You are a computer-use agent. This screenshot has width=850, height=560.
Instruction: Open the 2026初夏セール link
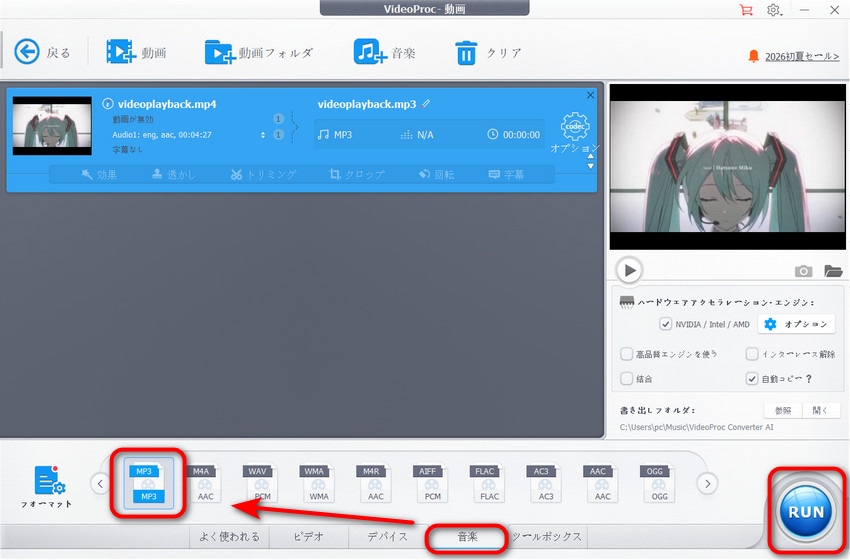pos(802,56)
